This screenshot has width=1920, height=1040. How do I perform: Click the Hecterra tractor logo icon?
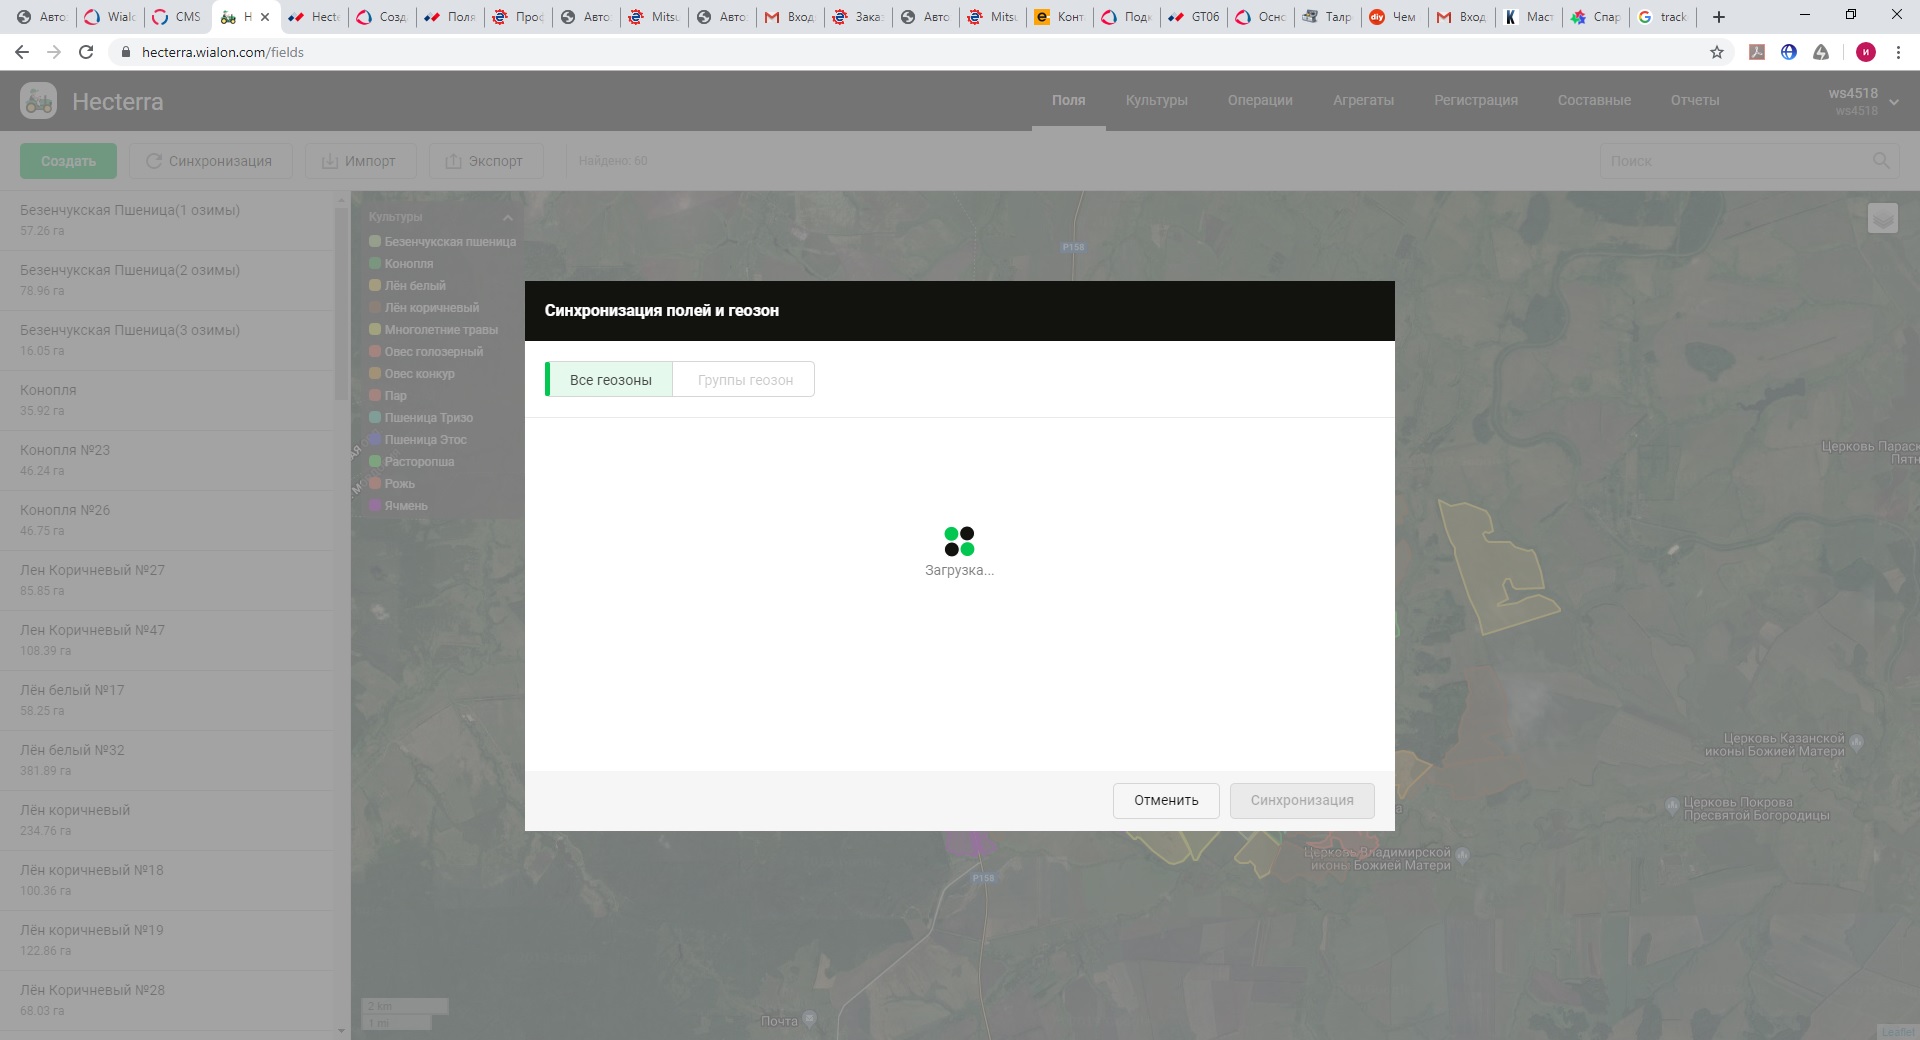click(x=39, y=101)
